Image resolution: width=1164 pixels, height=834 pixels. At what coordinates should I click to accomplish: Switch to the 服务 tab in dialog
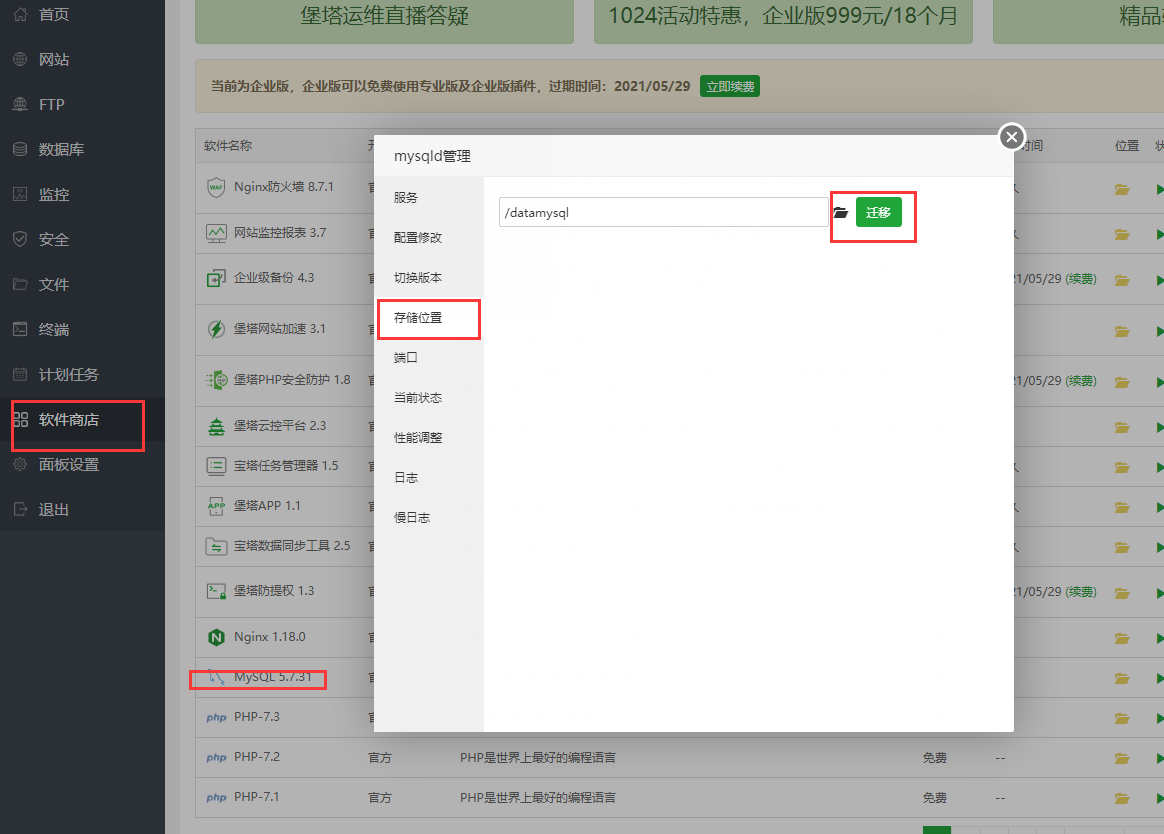pos(405,198)
